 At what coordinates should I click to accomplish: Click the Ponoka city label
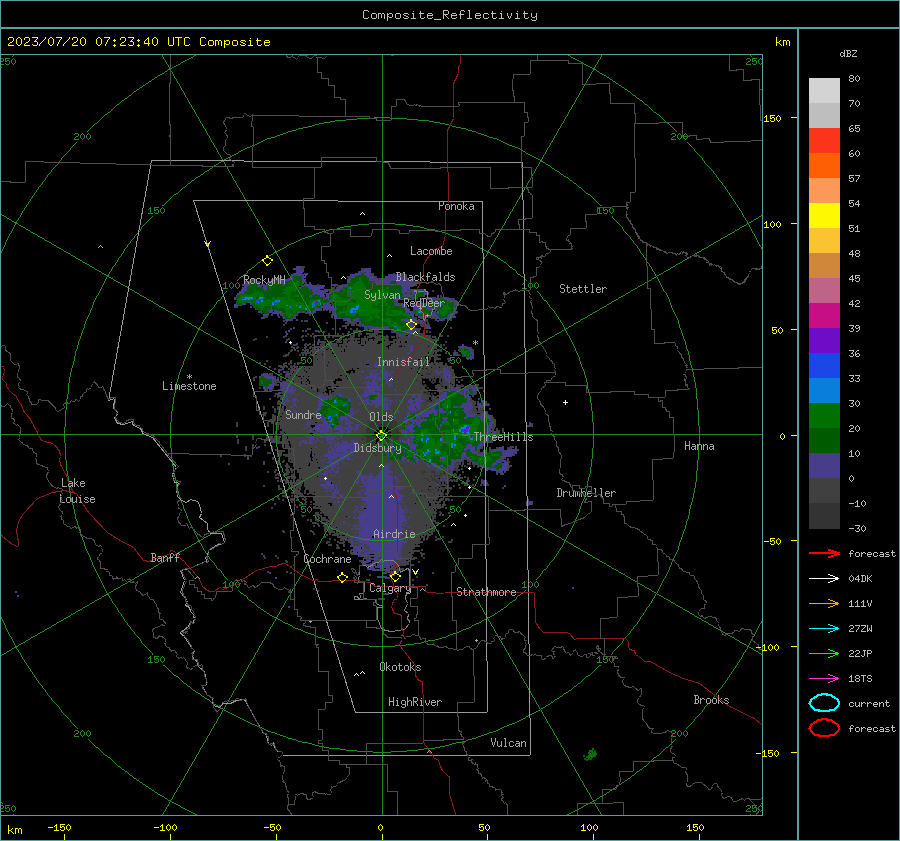[x=456, y=206]
